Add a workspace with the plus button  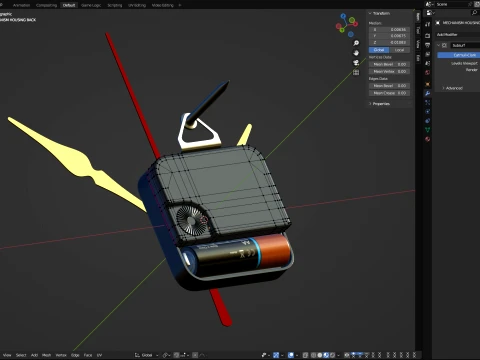[x=180, y=5]
